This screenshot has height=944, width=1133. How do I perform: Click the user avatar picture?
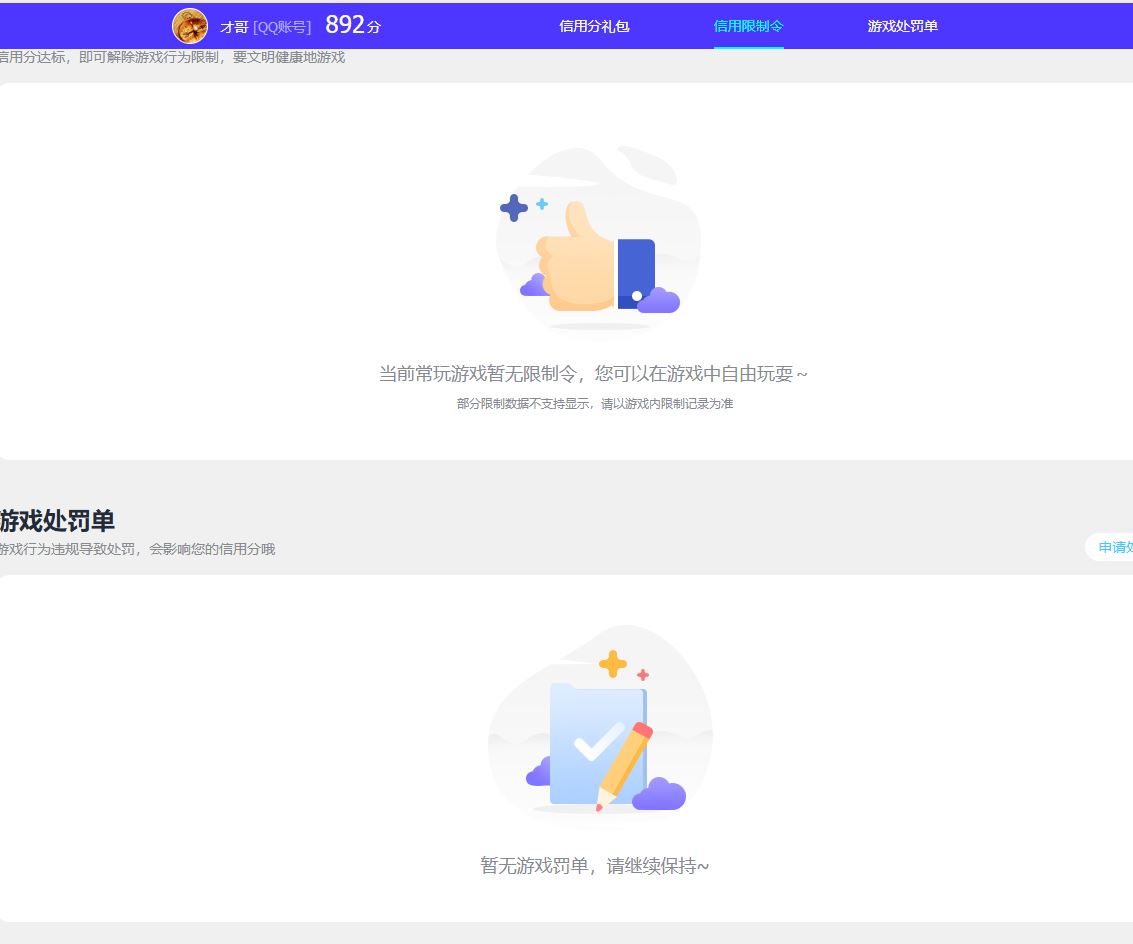[x=190, y=26]
